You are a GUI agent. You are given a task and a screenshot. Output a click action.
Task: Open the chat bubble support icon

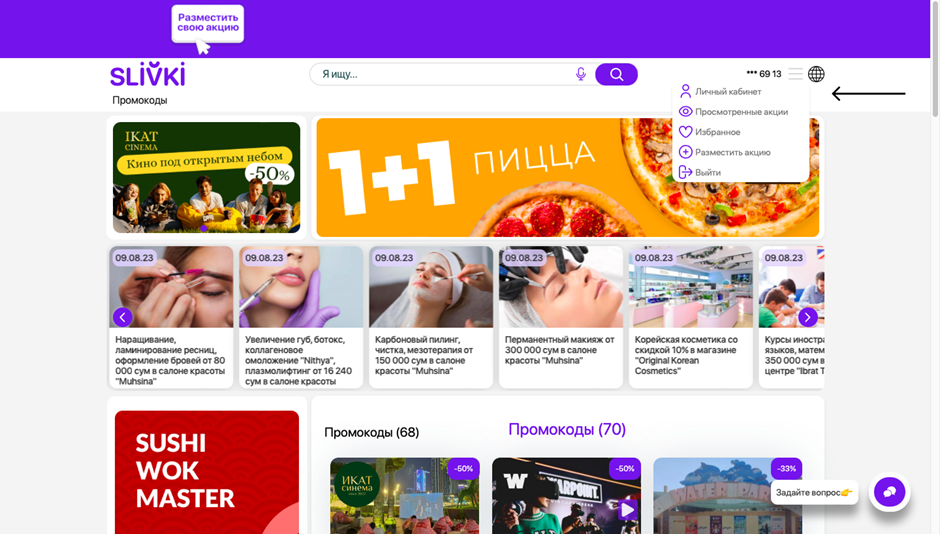(890, 492)
